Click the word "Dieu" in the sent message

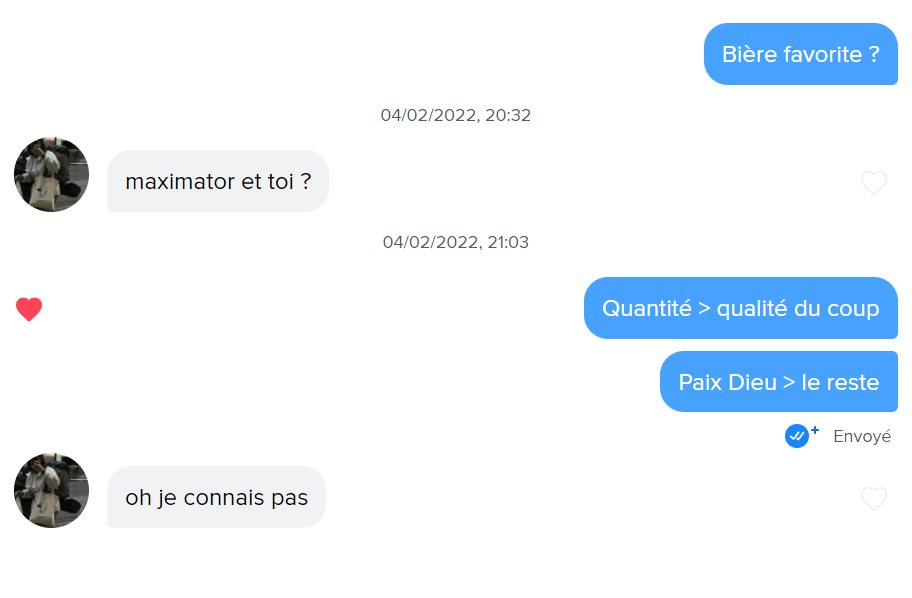coord(752,382)
